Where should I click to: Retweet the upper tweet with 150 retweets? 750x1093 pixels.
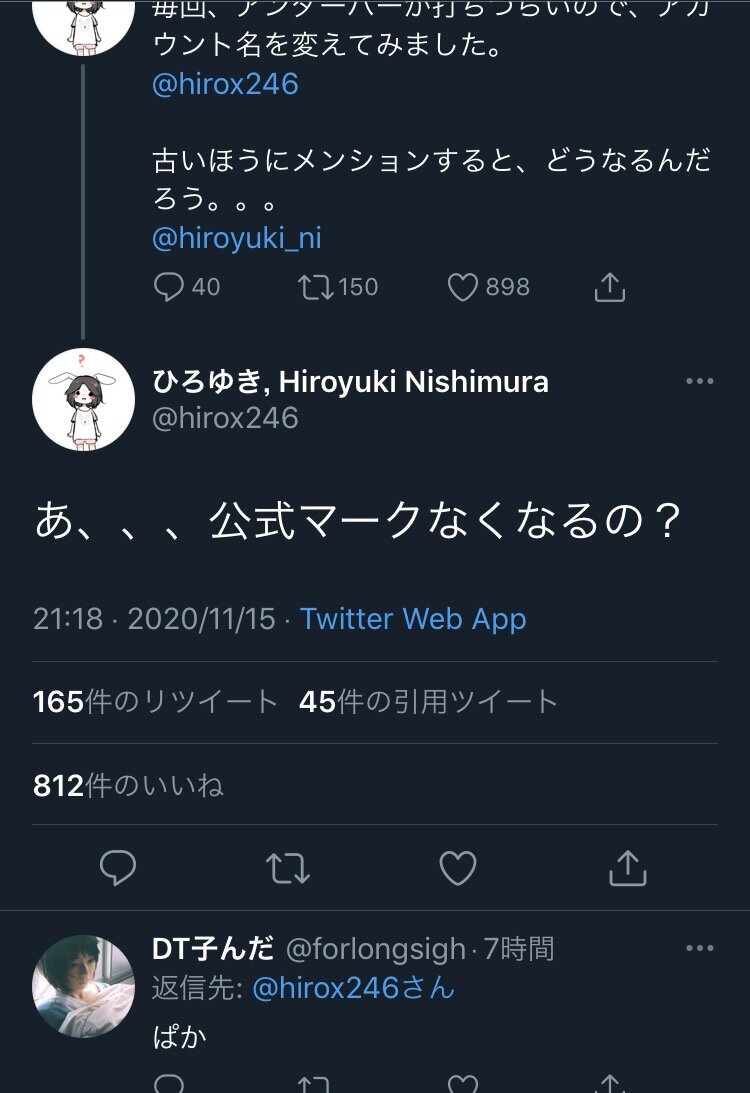(x=337, y=288)
